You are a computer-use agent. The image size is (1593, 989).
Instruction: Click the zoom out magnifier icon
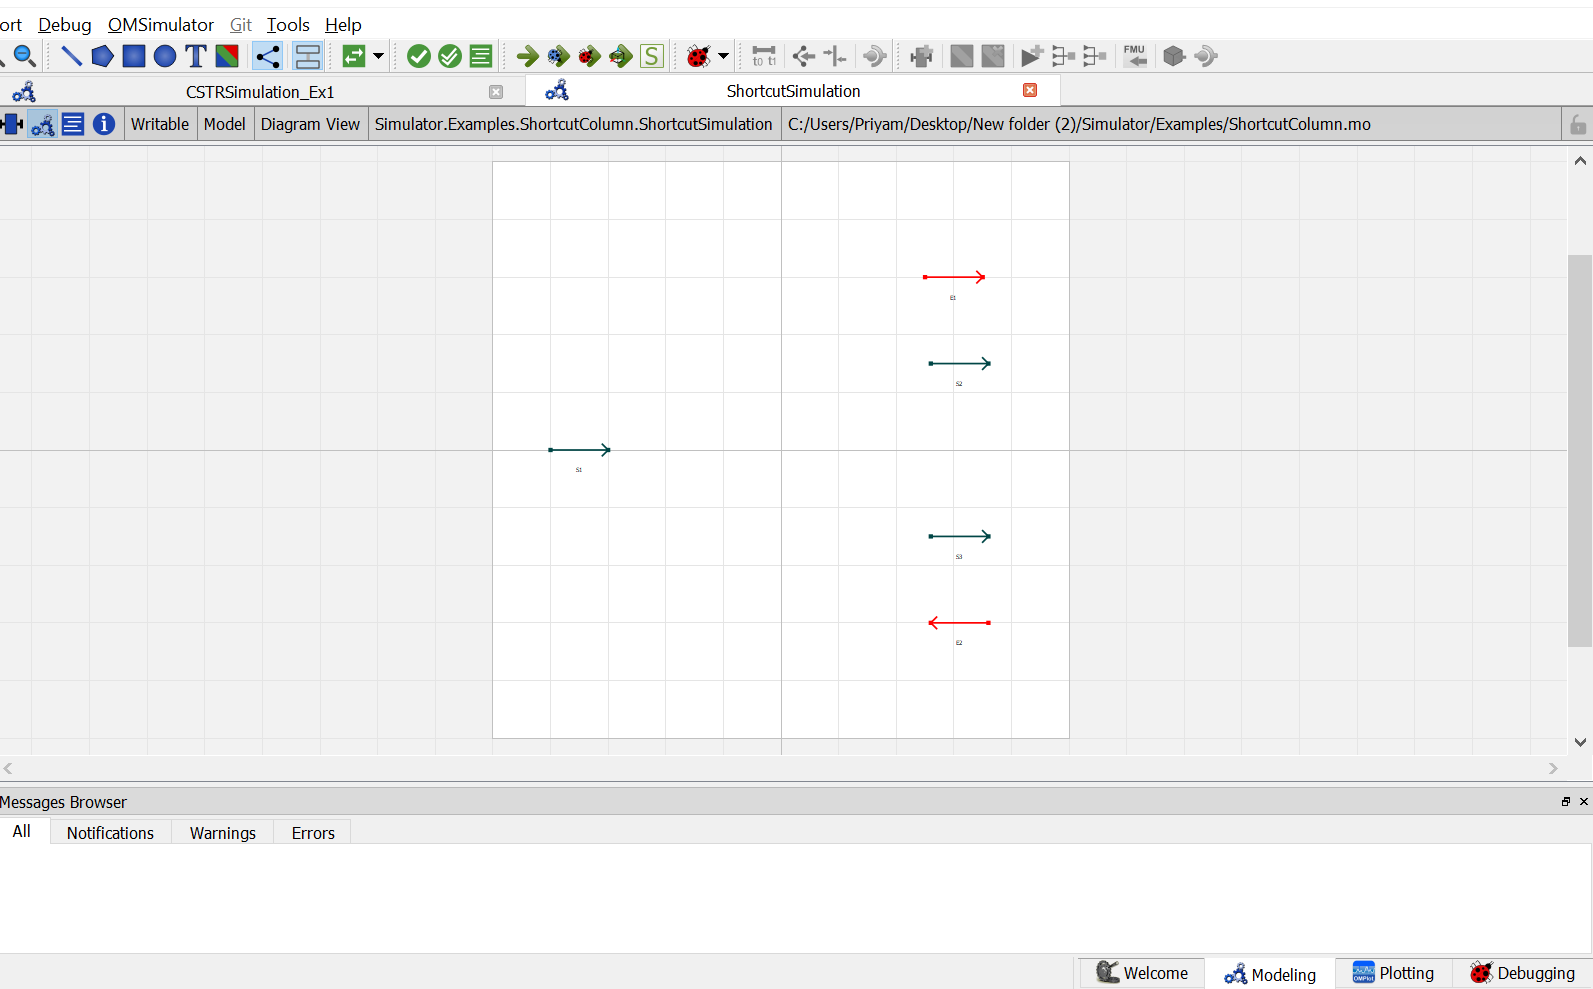coord(25,56)
